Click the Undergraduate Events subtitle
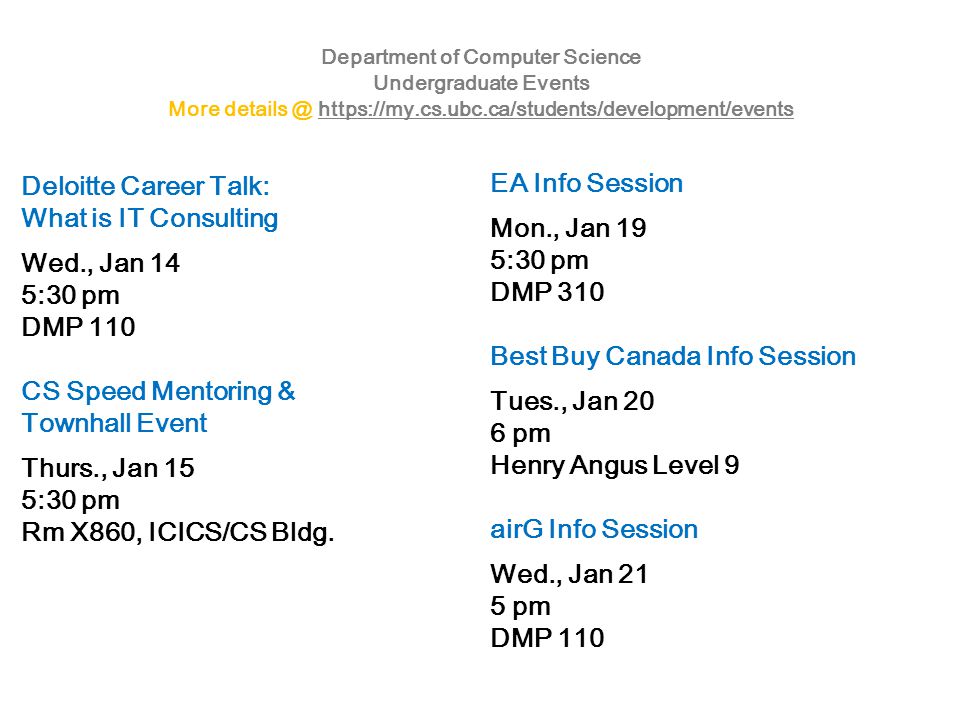The width and height of the screenshot is (960, 720). (x=481, y=83)
